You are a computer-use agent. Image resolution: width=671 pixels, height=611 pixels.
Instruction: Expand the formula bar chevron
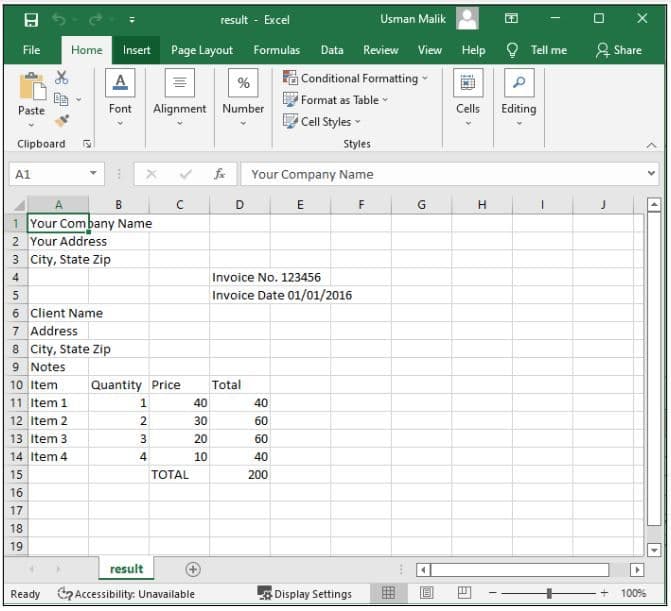652,174
